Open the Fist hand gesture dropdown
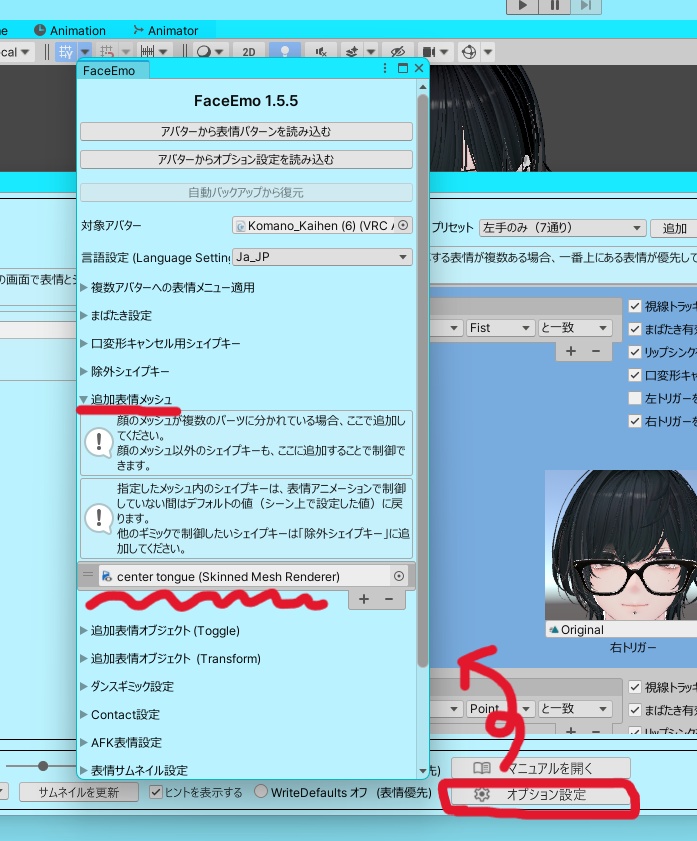This screenshot has height=841, width=697. click(500, 328)
